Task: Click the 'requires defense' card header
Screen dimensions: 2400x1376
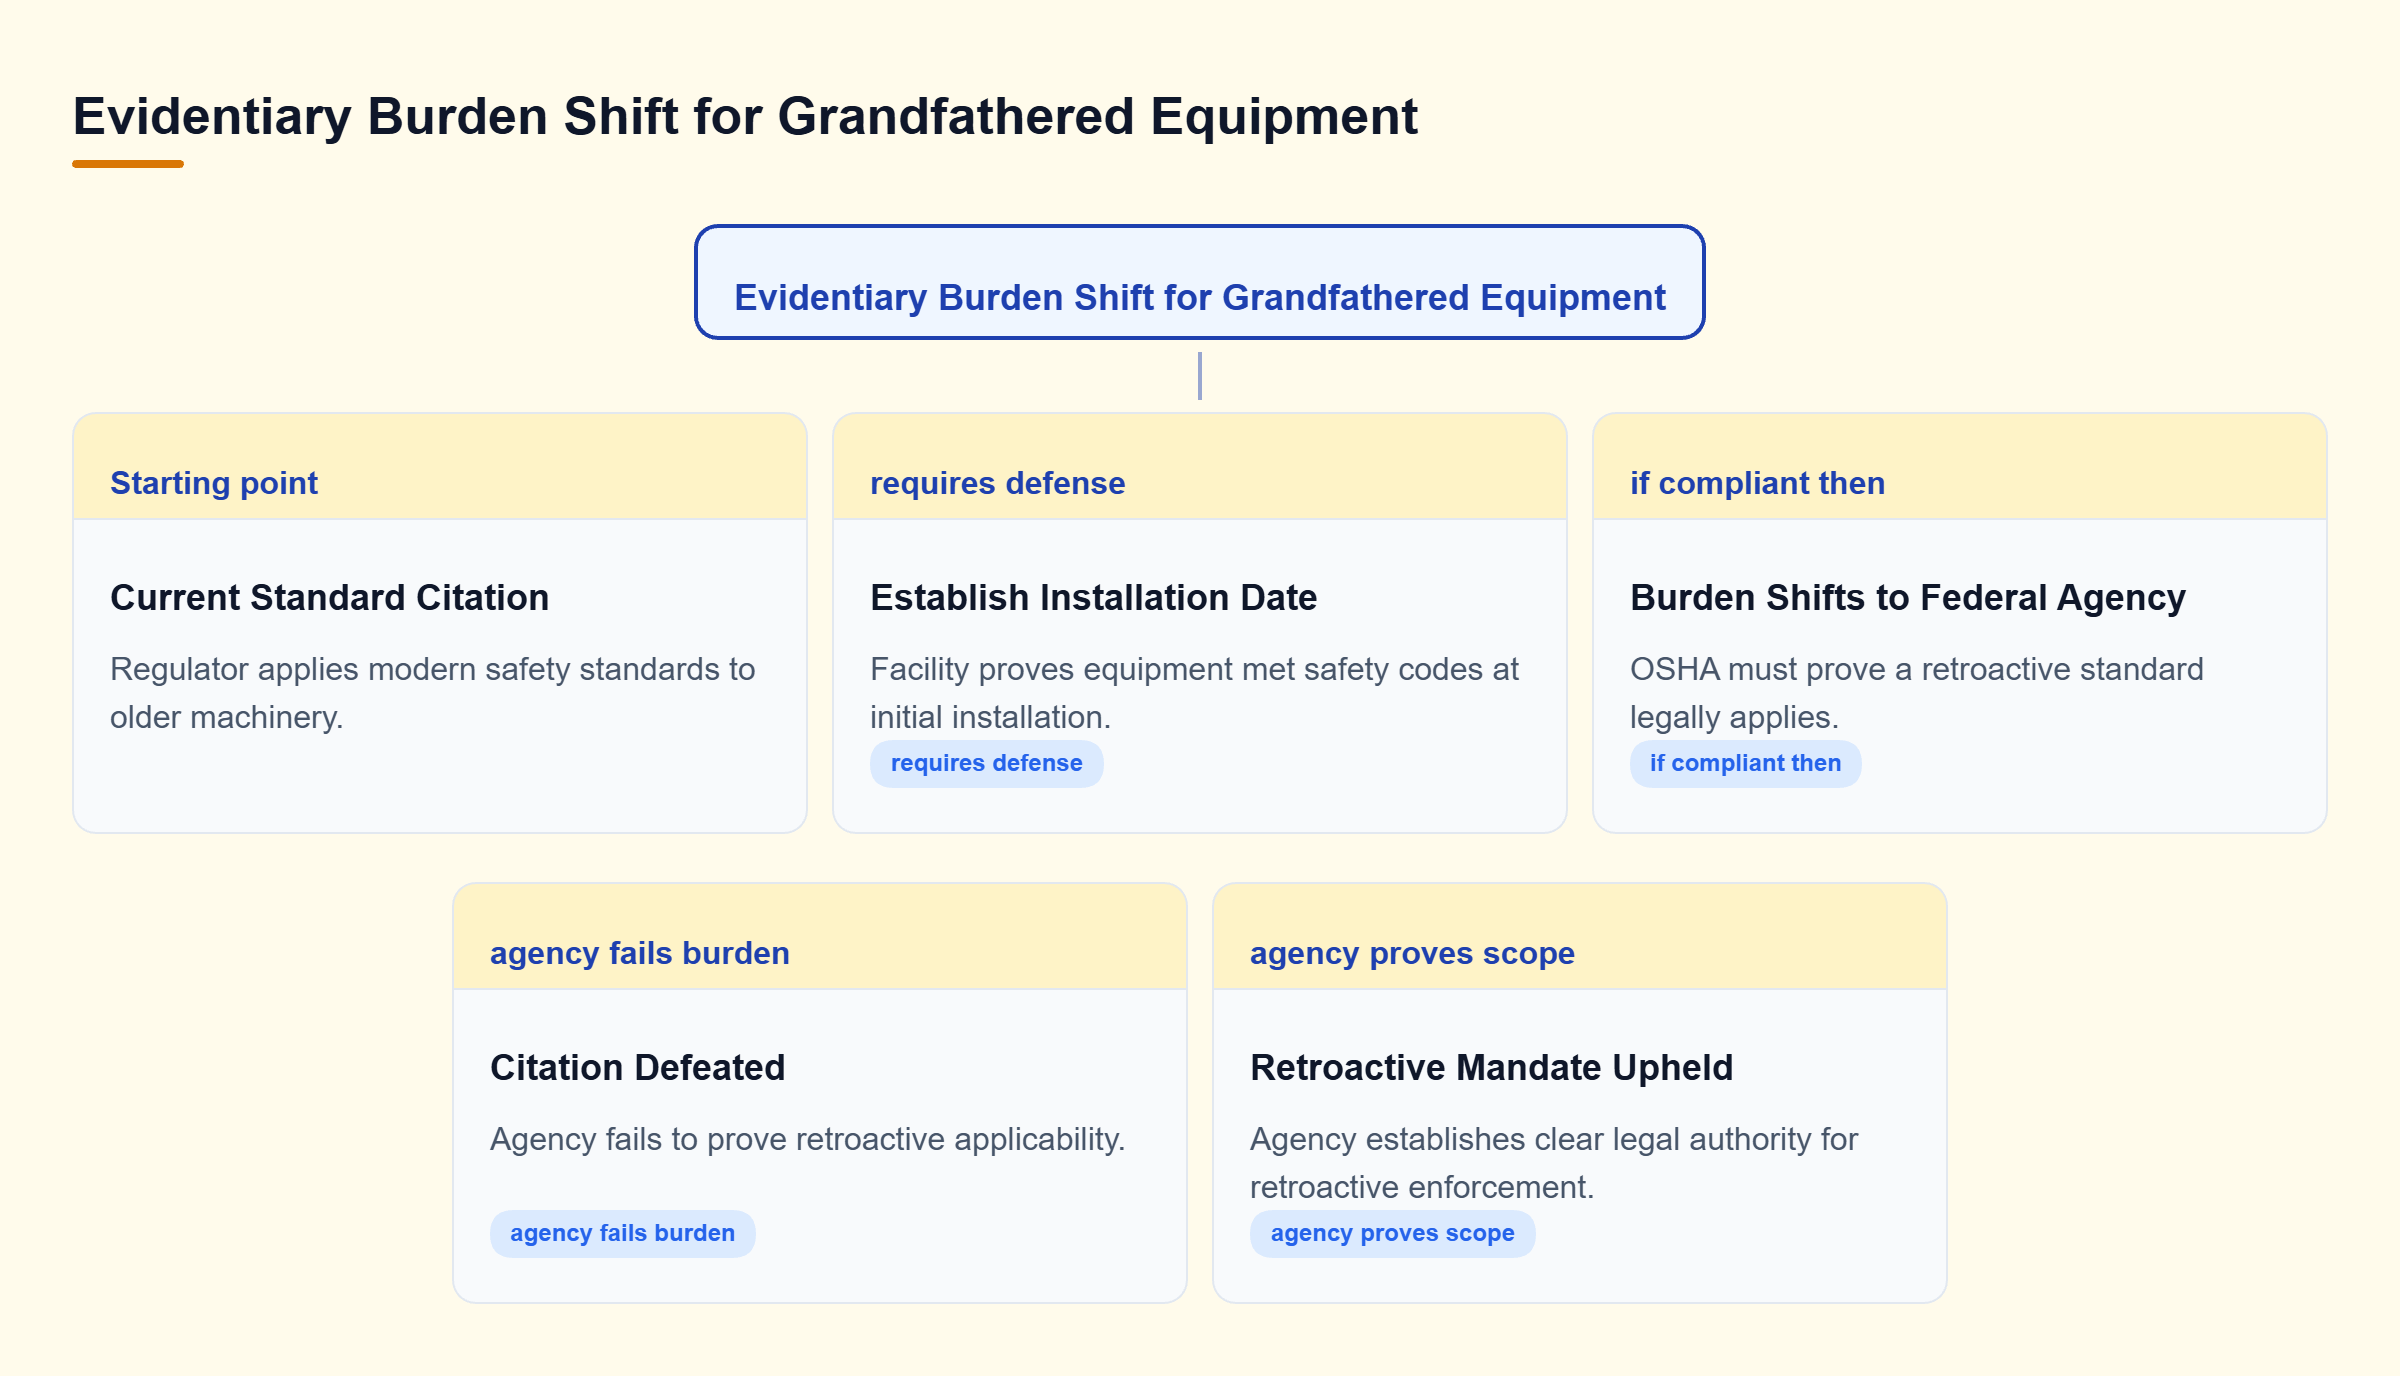Action: tap(1199, 467)
